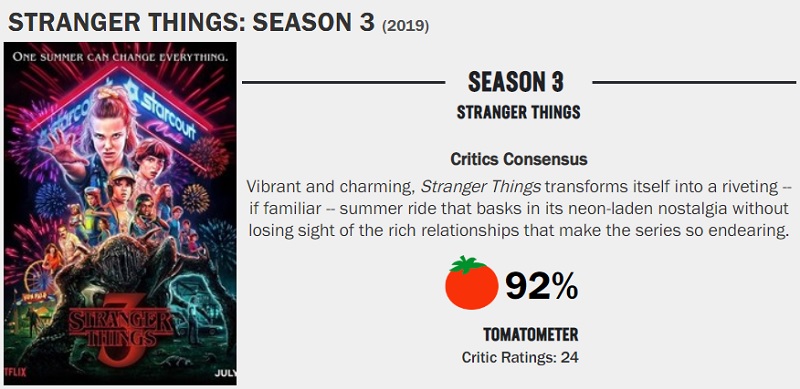The height and width of the screenshot is (389, 800).
Task: Click the TOMATOMETER label
Action: pyautogui.click(x=531, y=335)
